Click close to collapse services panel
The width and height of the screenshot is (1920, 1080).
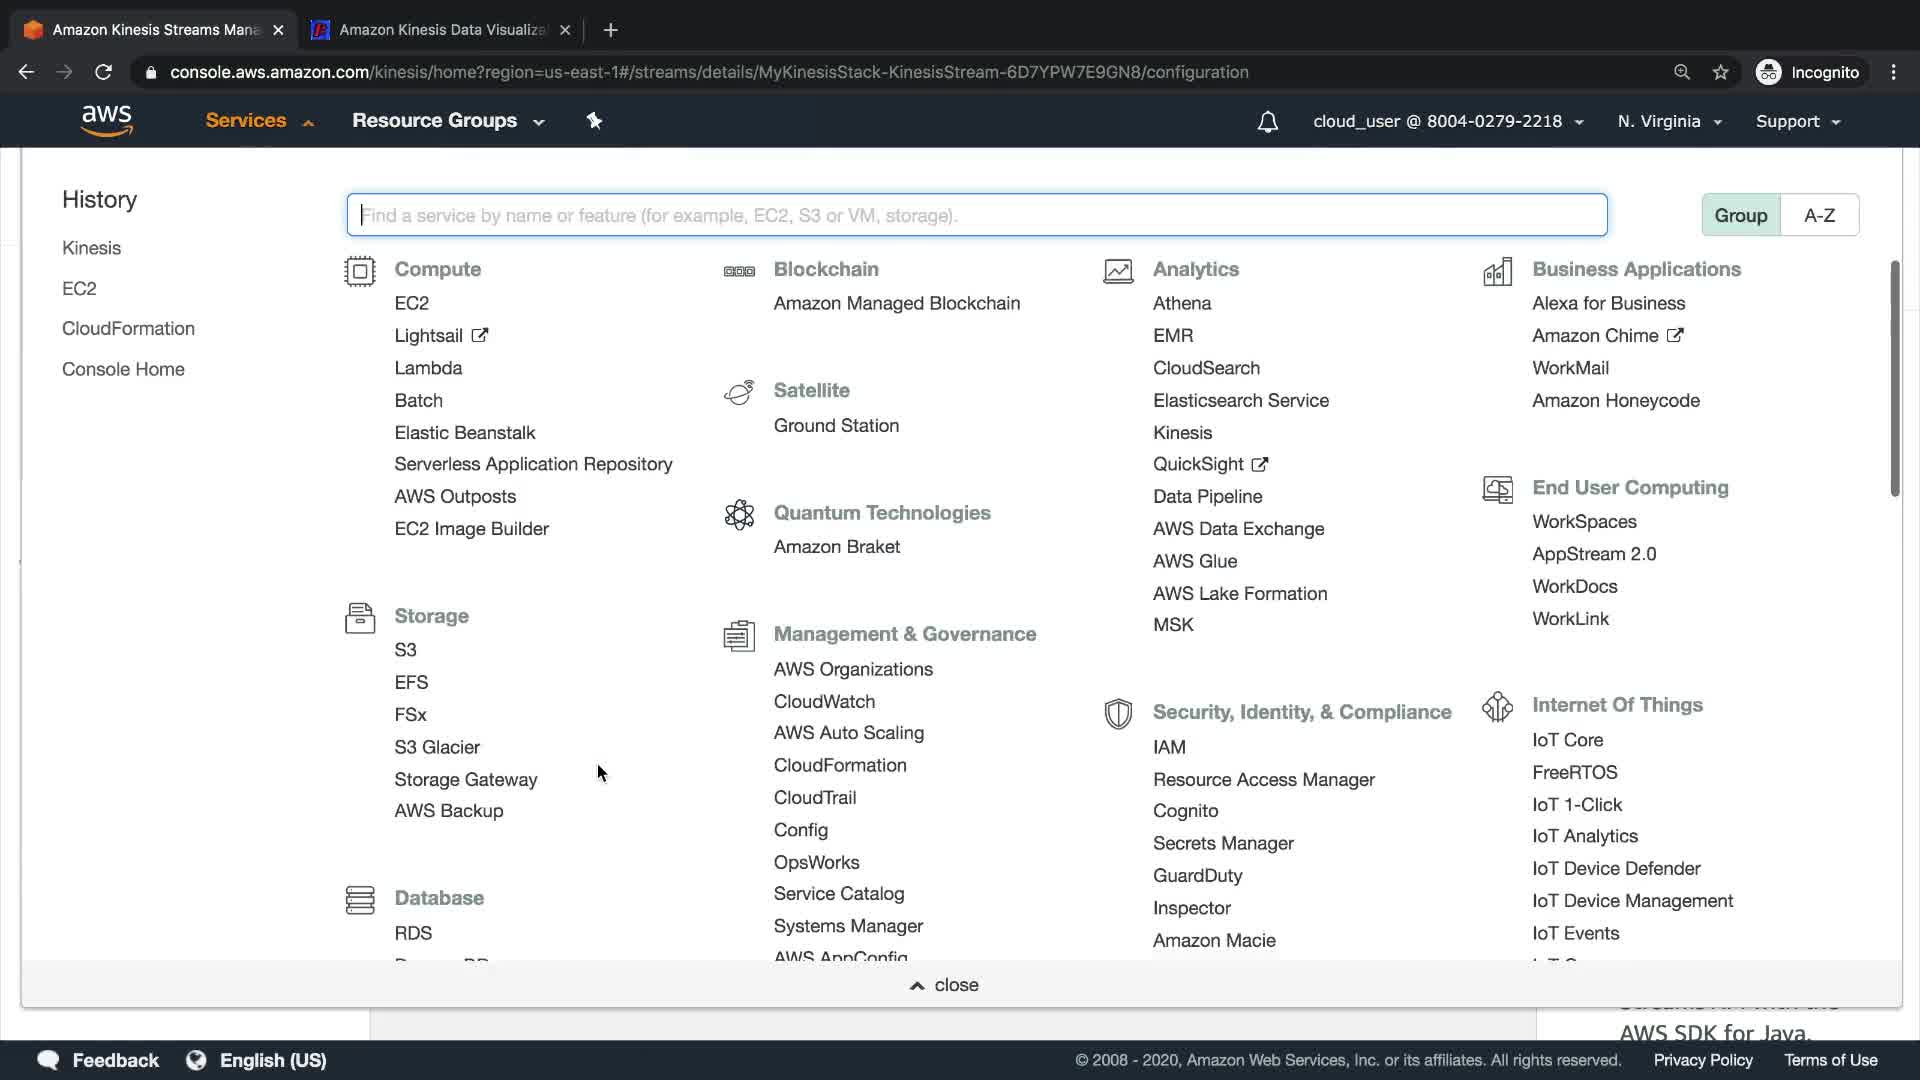coord(944,985)
